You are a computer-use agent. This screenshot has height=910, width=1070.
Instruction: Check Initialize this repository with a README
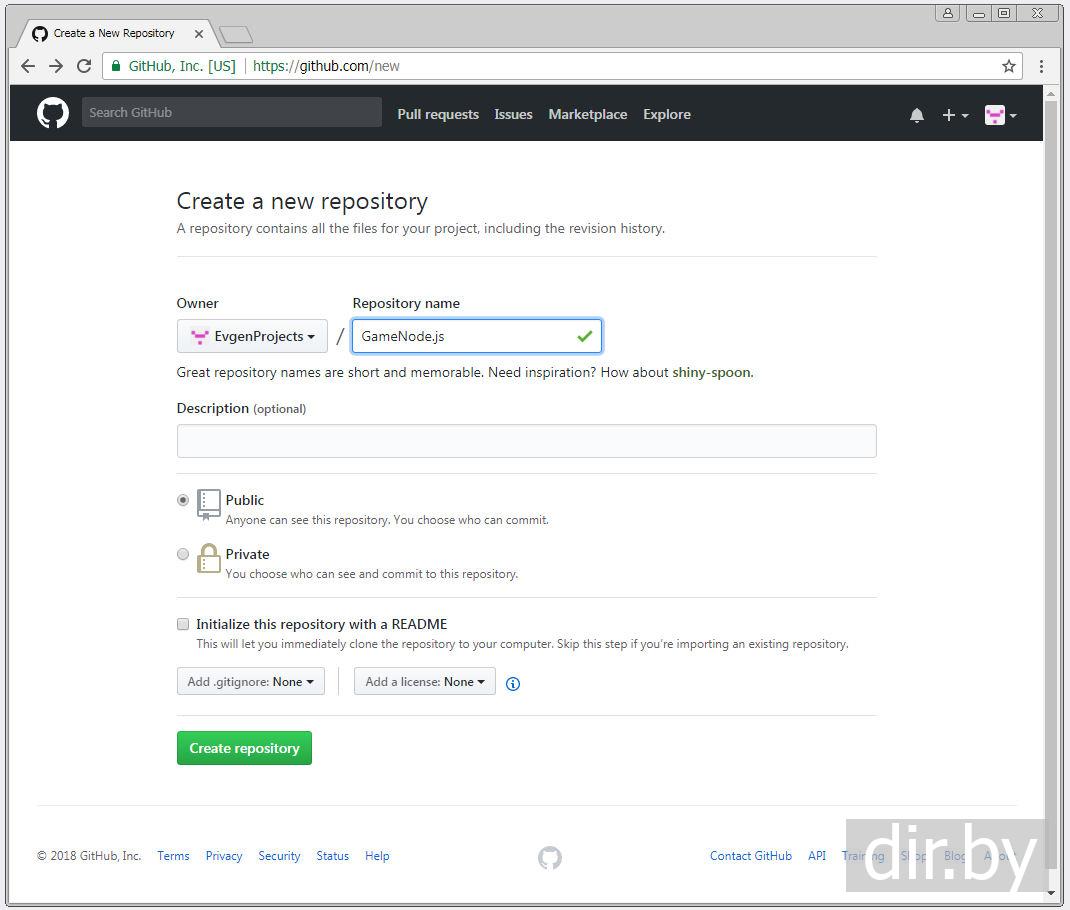(x=183, y=624)
